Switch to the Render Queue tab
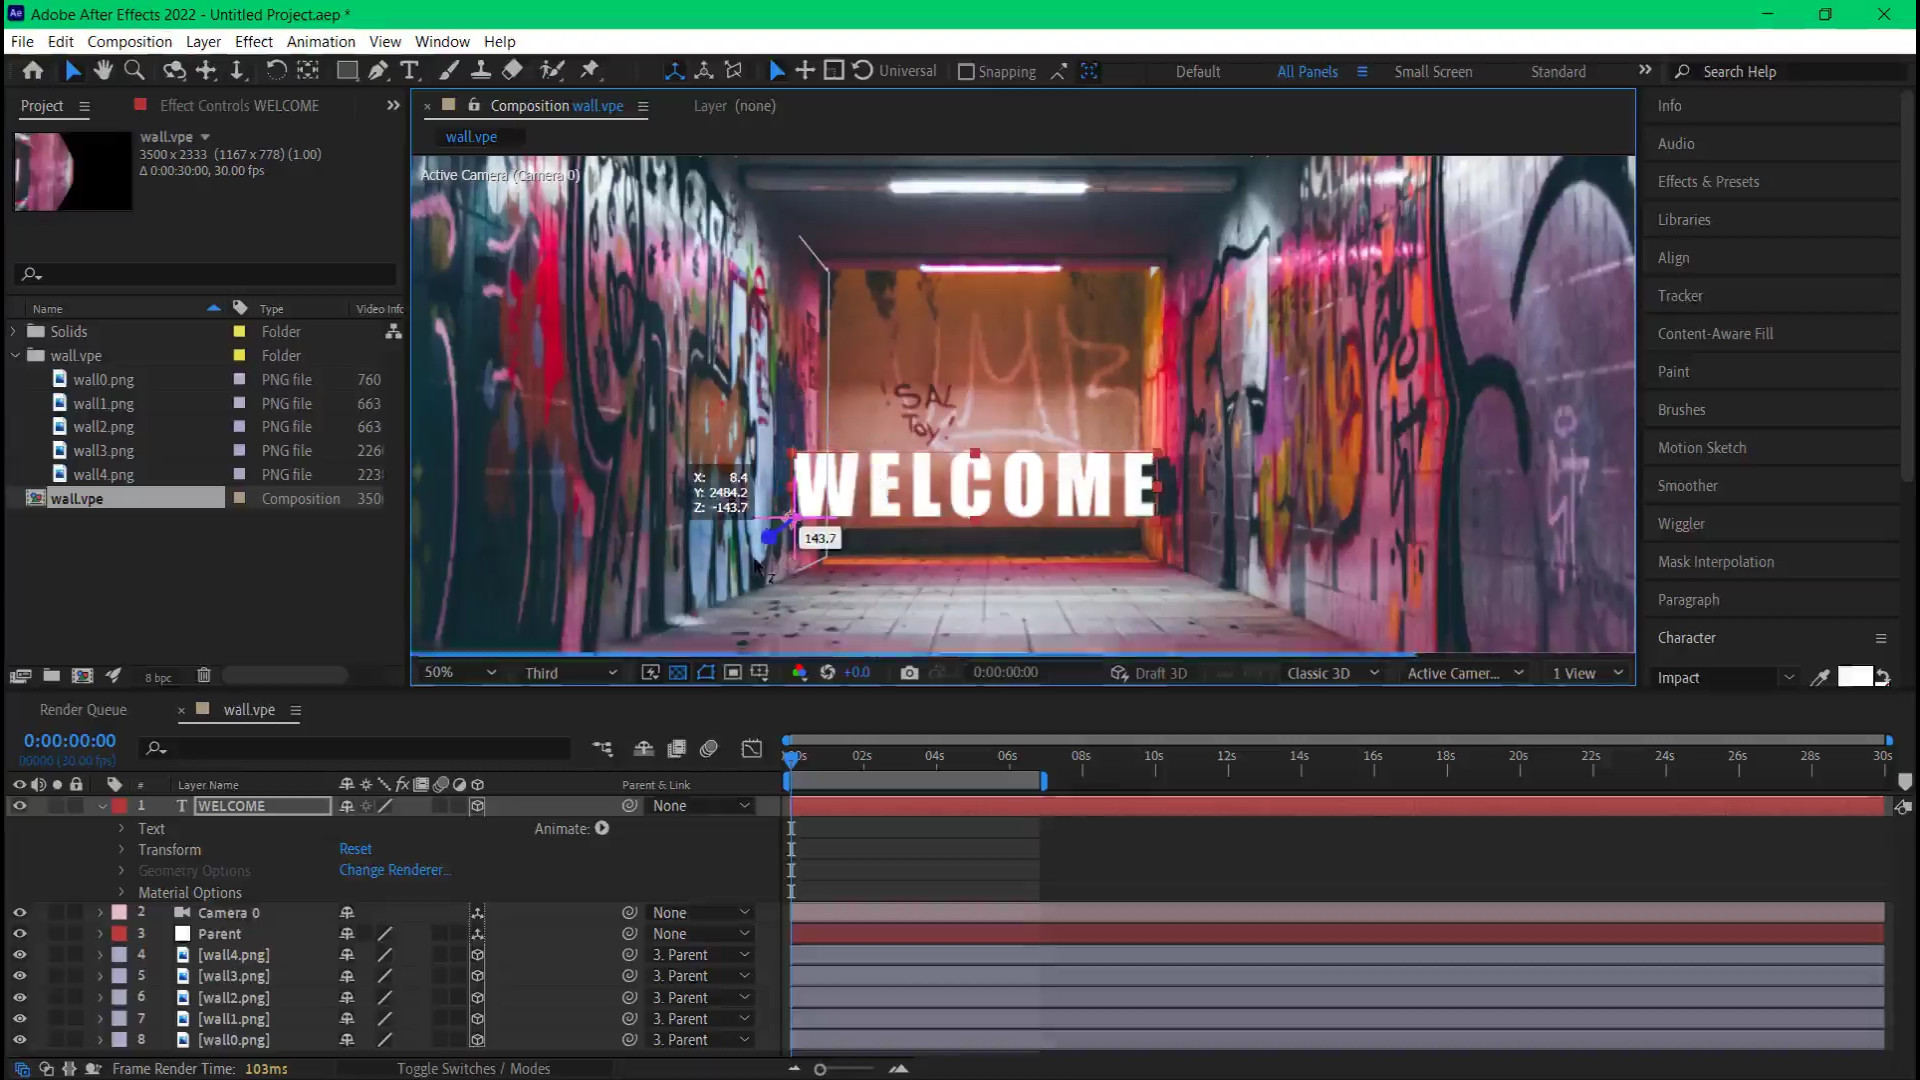The height and width of the screenshot is (1080, 1920). click(83, 710)
